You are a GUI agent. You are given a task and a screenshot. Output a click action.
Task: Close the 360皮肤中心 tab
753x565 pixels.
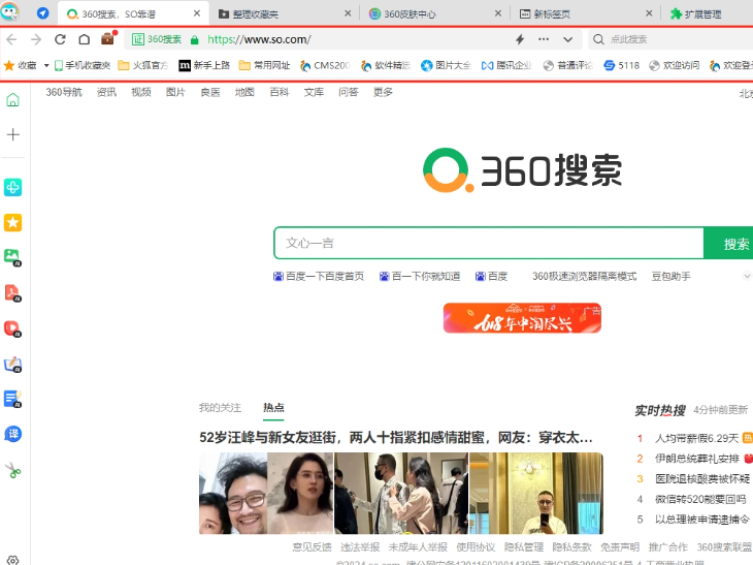pos(498,13)
